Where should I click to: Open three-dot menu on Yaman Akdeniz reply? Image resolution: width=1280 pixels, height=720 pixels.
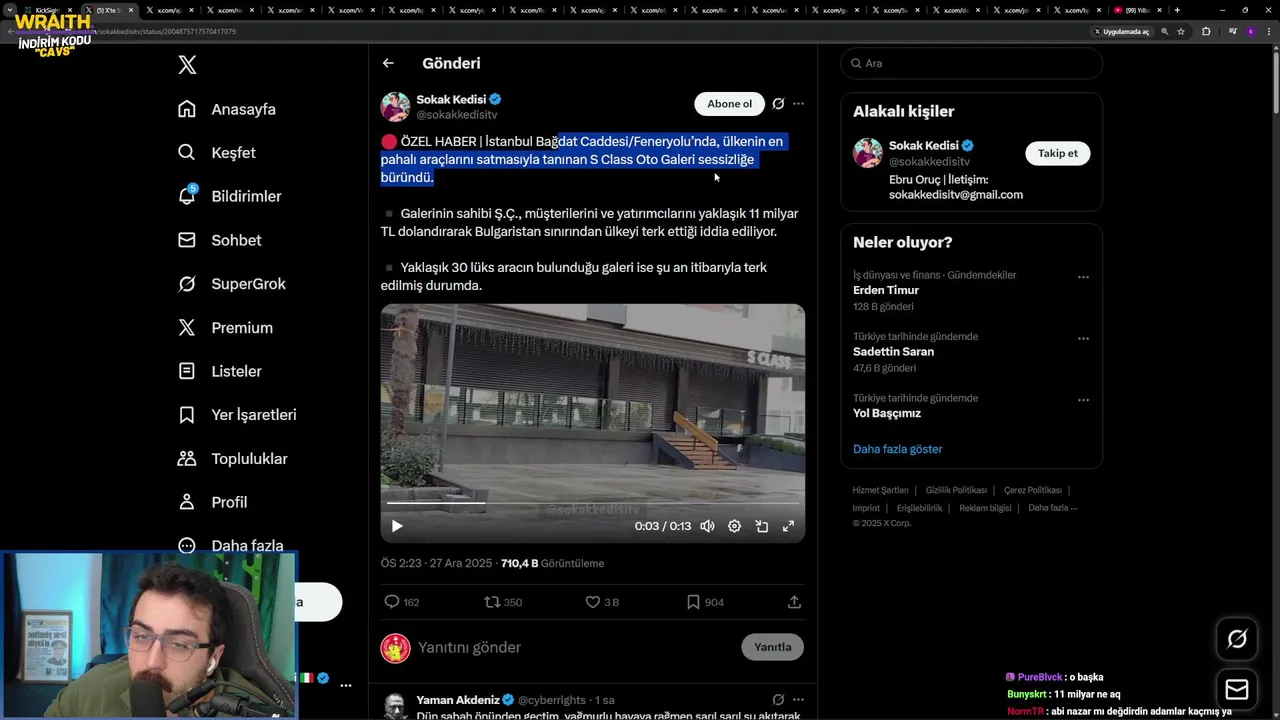798,700
